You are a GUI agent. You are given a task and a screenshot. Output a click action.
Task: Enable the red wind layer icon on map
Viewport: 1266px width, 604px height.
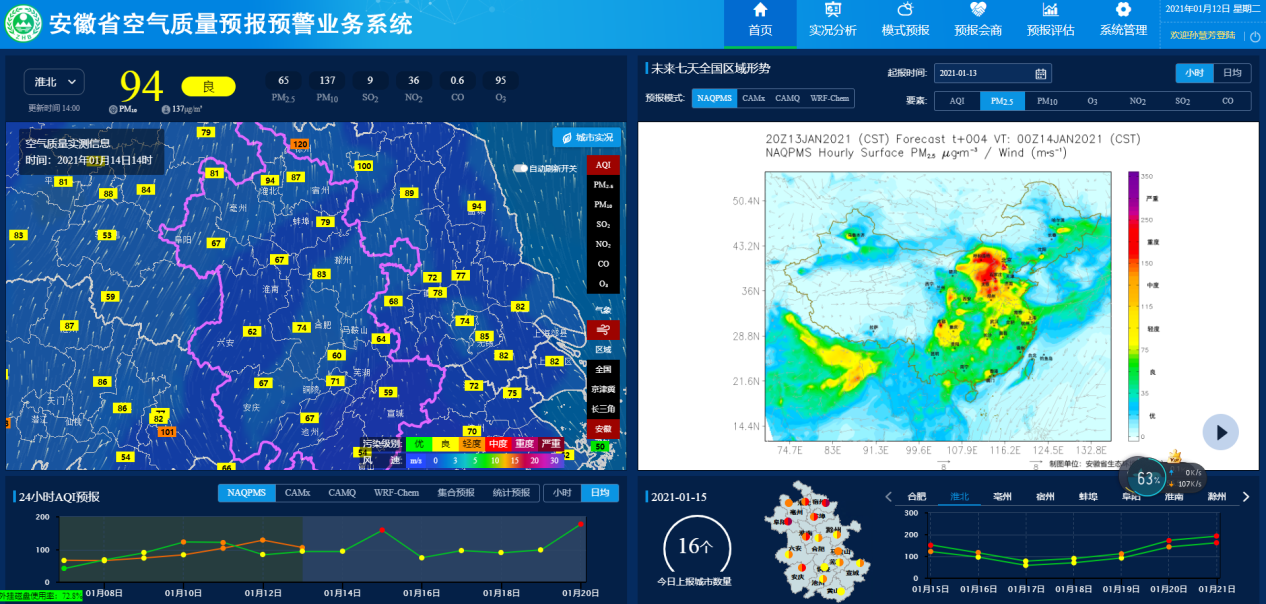pyautogui.click(x=603, y=329)
